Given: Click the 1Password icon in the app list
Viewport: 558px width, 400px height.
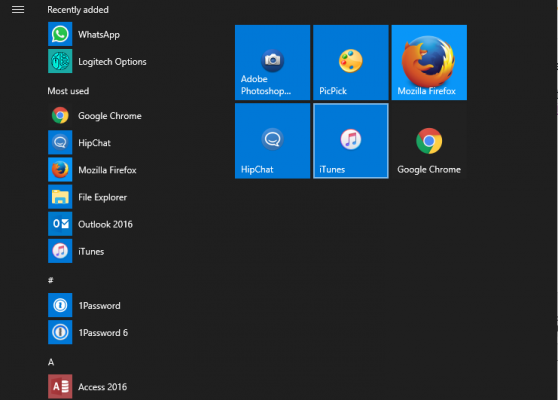Looking at the screenshot, I should 60,305.
